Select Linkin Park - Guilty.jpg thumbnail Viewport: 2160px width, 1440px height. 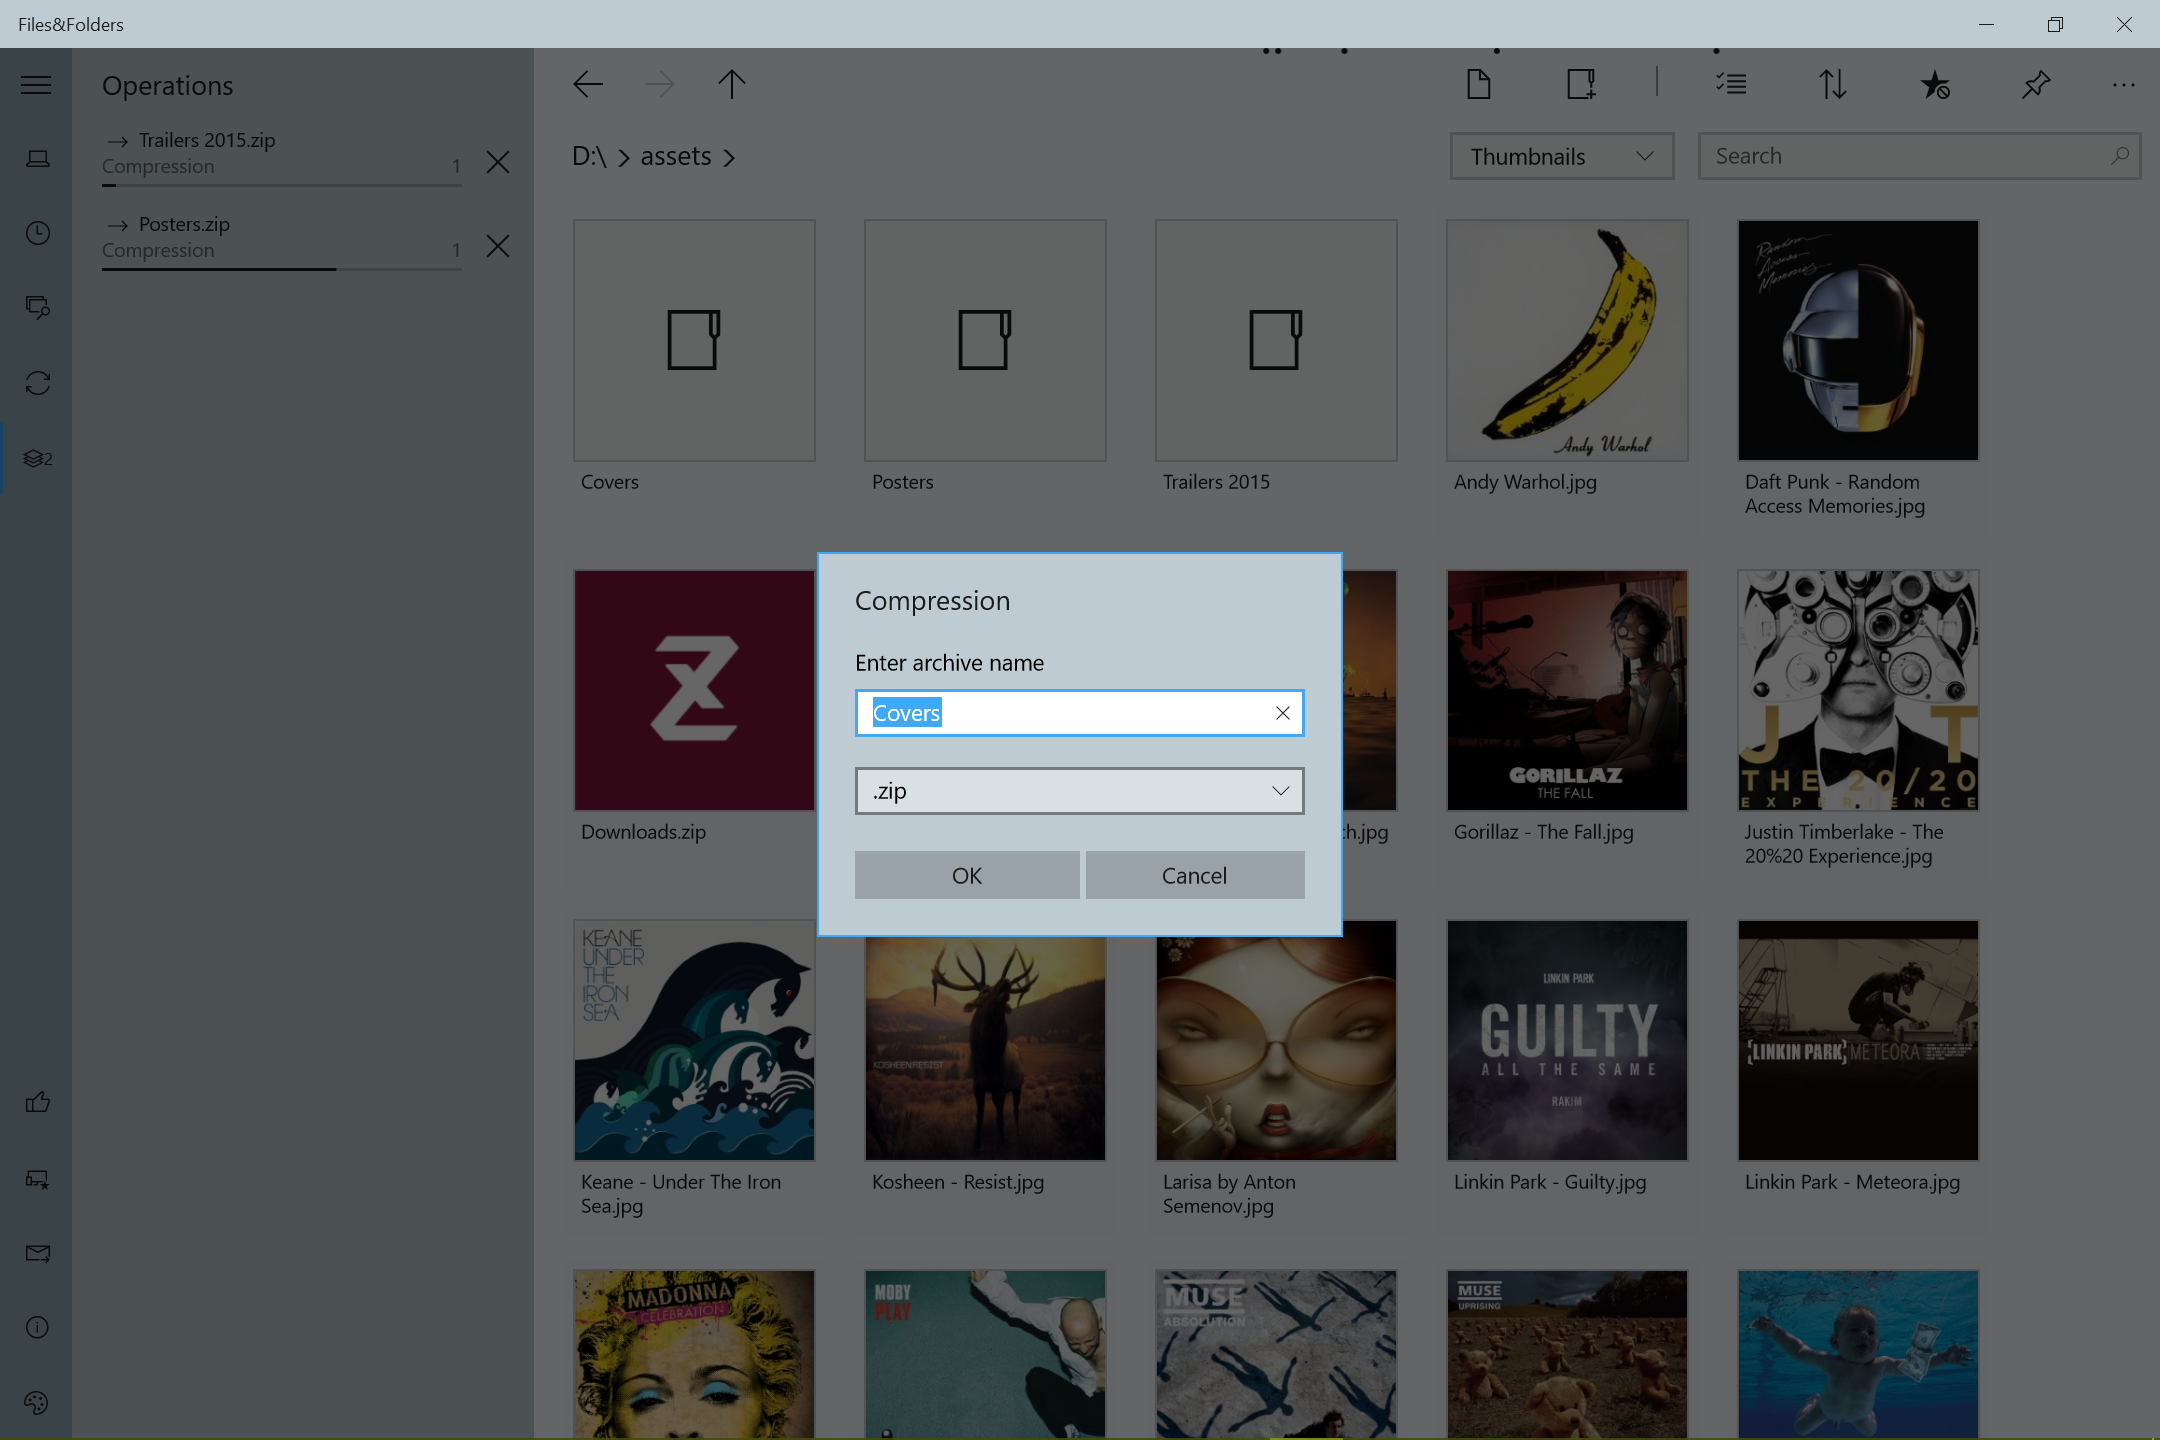1567,1041
